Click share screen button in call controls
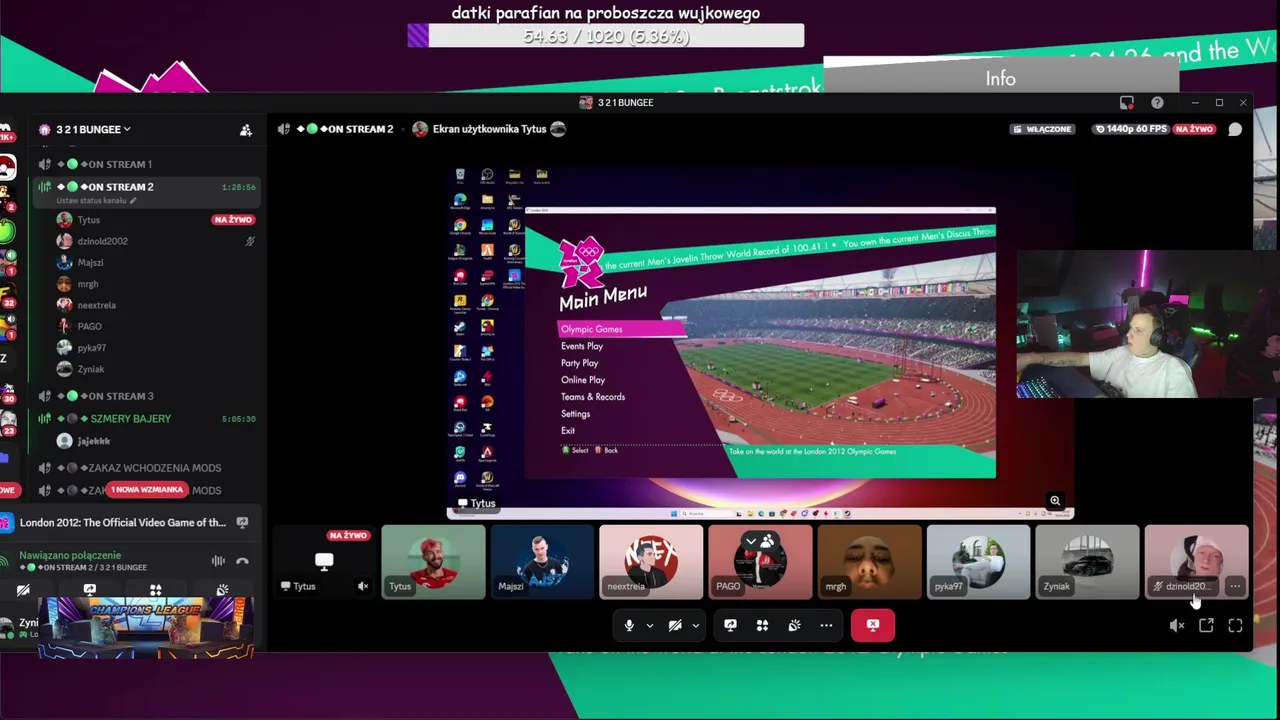Screen dimensions: 1280x720 tap(730, 625)
